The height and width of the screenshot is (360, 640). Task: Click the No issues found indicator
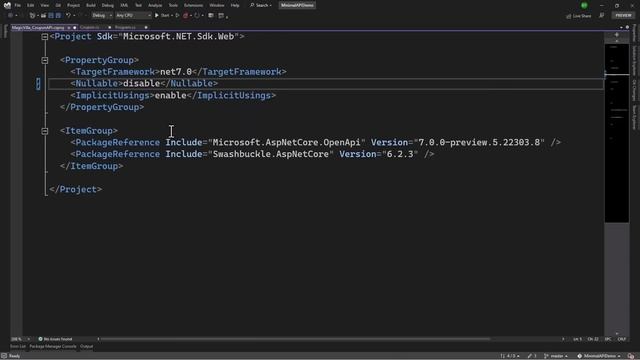55,339
